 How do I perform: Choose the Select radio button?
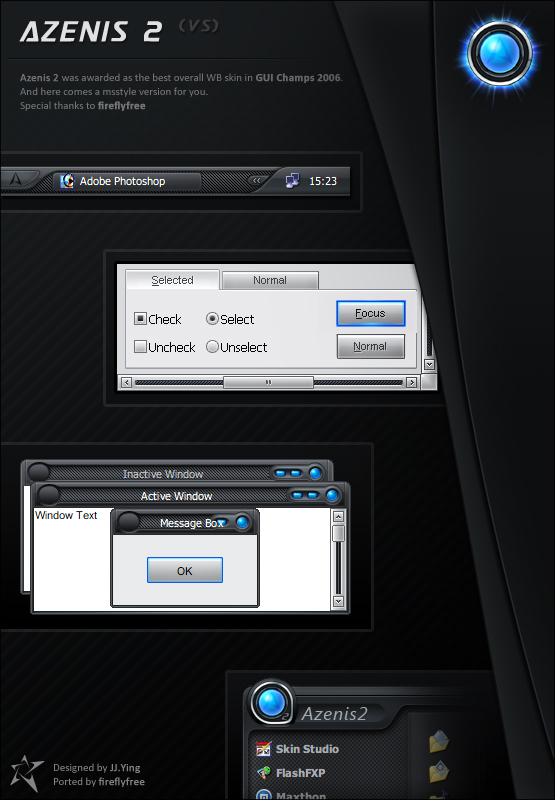[x=212, y=319]
